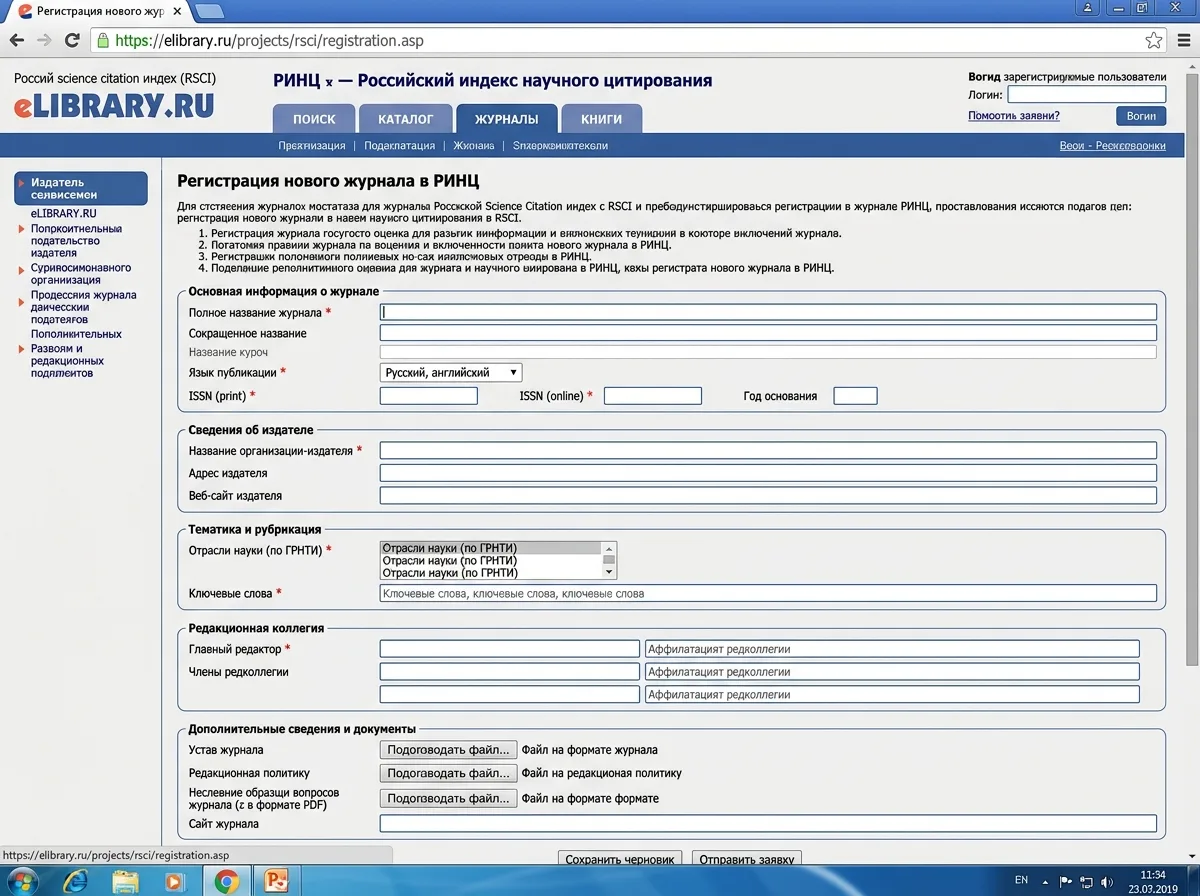Open File Explorer from the taskbar

[x=125, y=882]
